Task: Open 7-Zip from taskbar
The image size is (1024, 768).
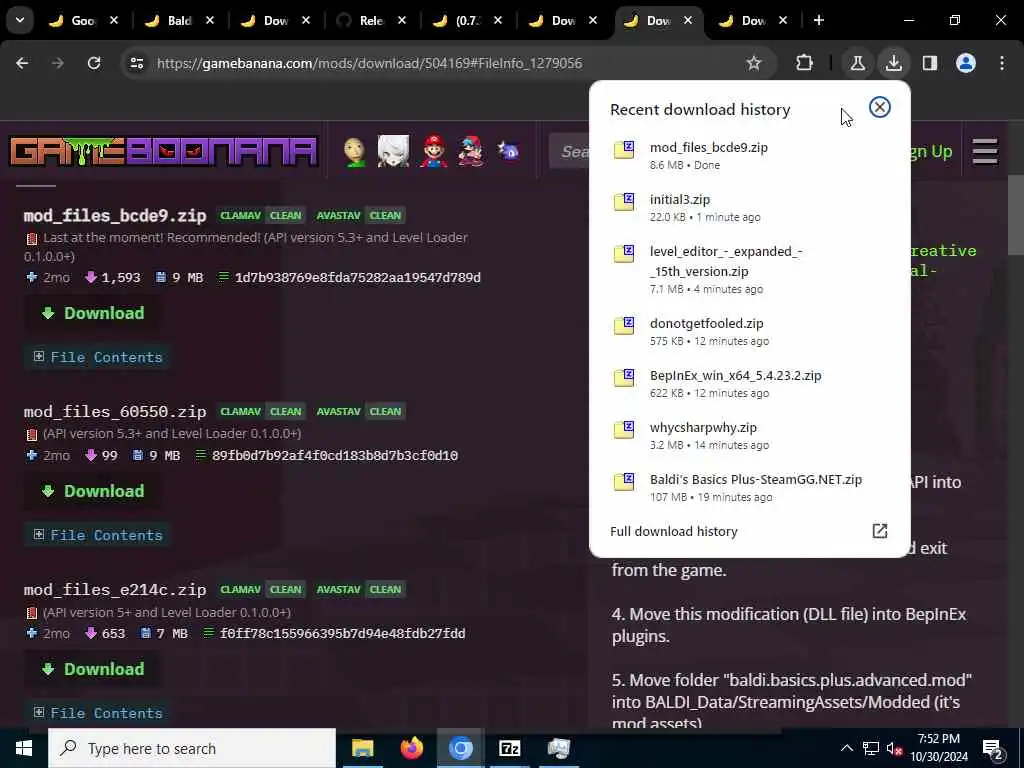Action: [x=509, y=748]
